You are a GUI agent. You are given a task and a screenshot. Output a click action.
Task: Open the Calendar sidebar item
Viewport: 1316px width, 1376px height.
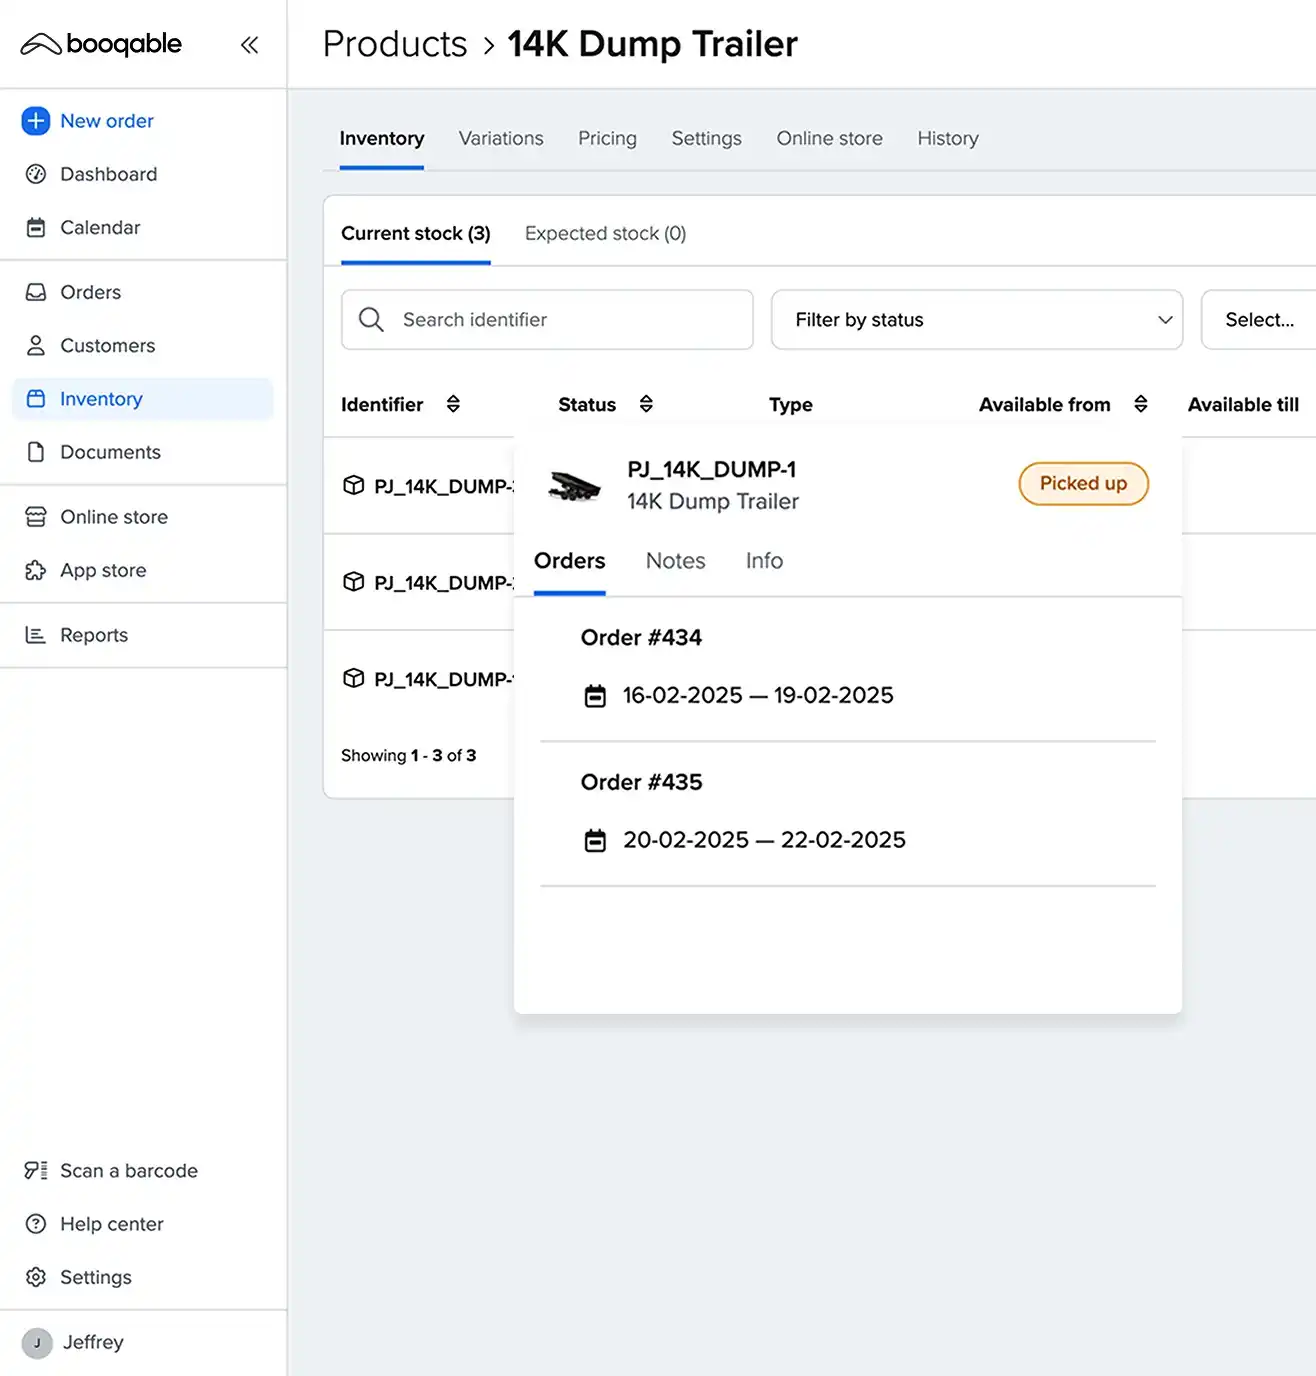(100, 228)
